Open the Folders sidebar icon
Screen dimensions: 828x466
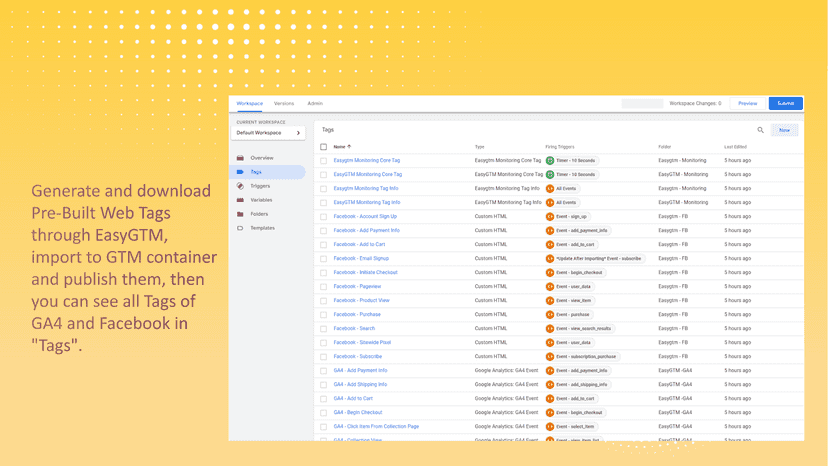click(x=240, y=214)
